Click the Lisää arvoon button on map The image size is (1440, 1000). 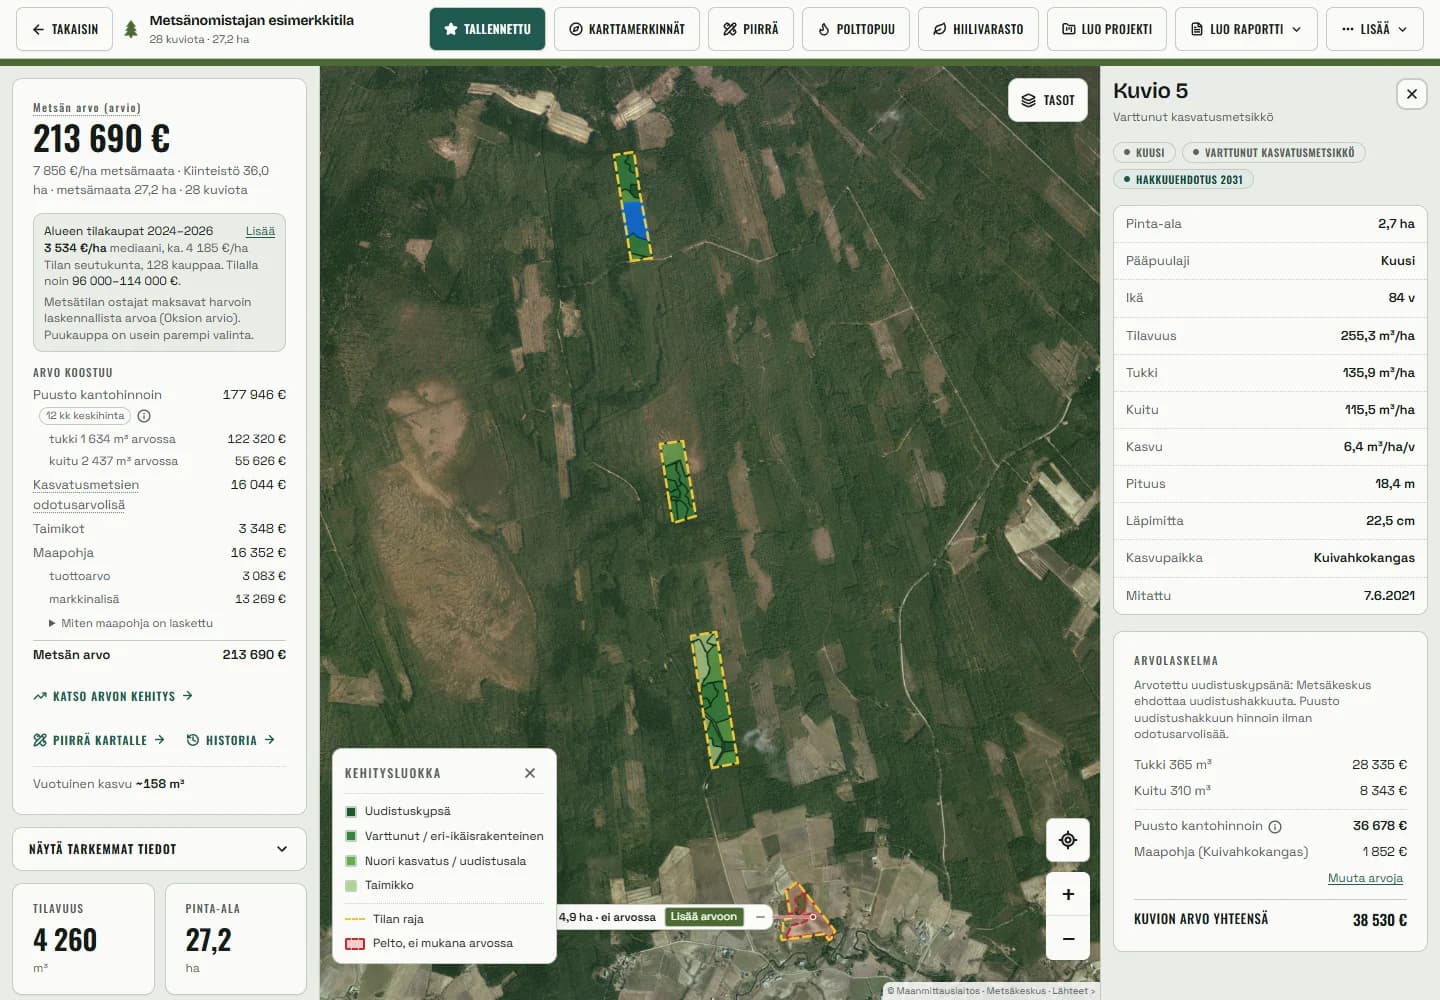[704, 917]
